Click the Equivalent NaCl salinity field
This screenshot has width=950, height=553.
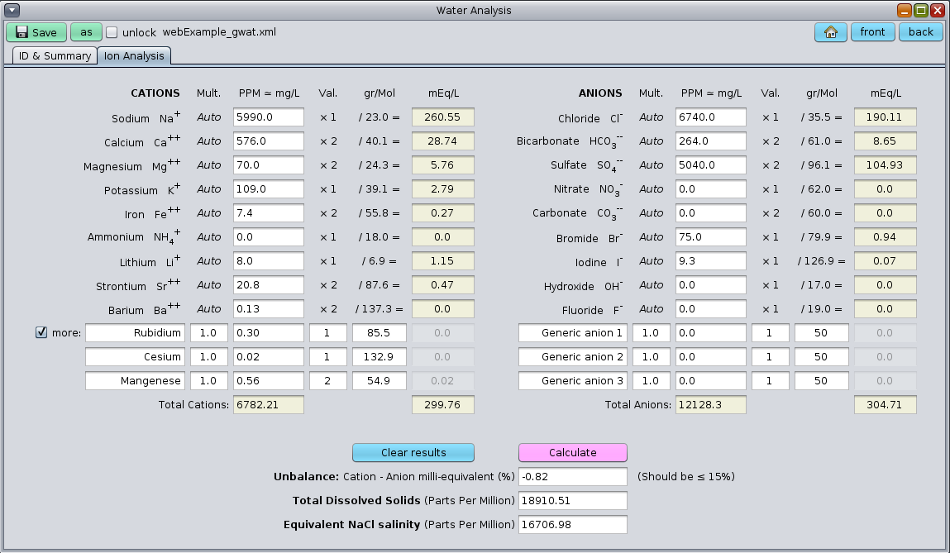click(x=573, y=524)
